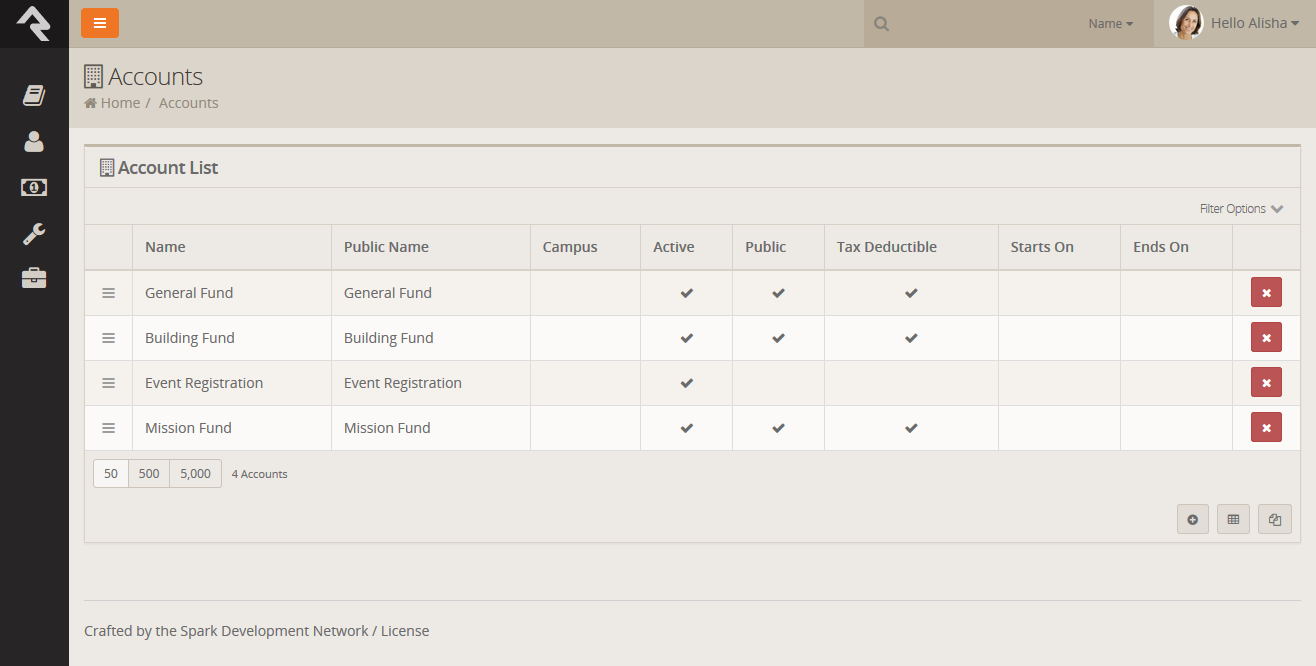This screenshot has width=1316, height=666.
Task: Sort by the Public Name column header
Action: [x=386, y=247]
